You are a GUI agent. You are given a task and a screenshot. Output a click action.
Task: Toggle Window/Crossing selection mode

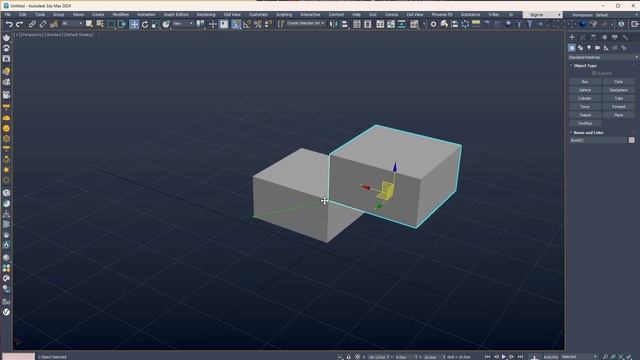pos(122,24)
